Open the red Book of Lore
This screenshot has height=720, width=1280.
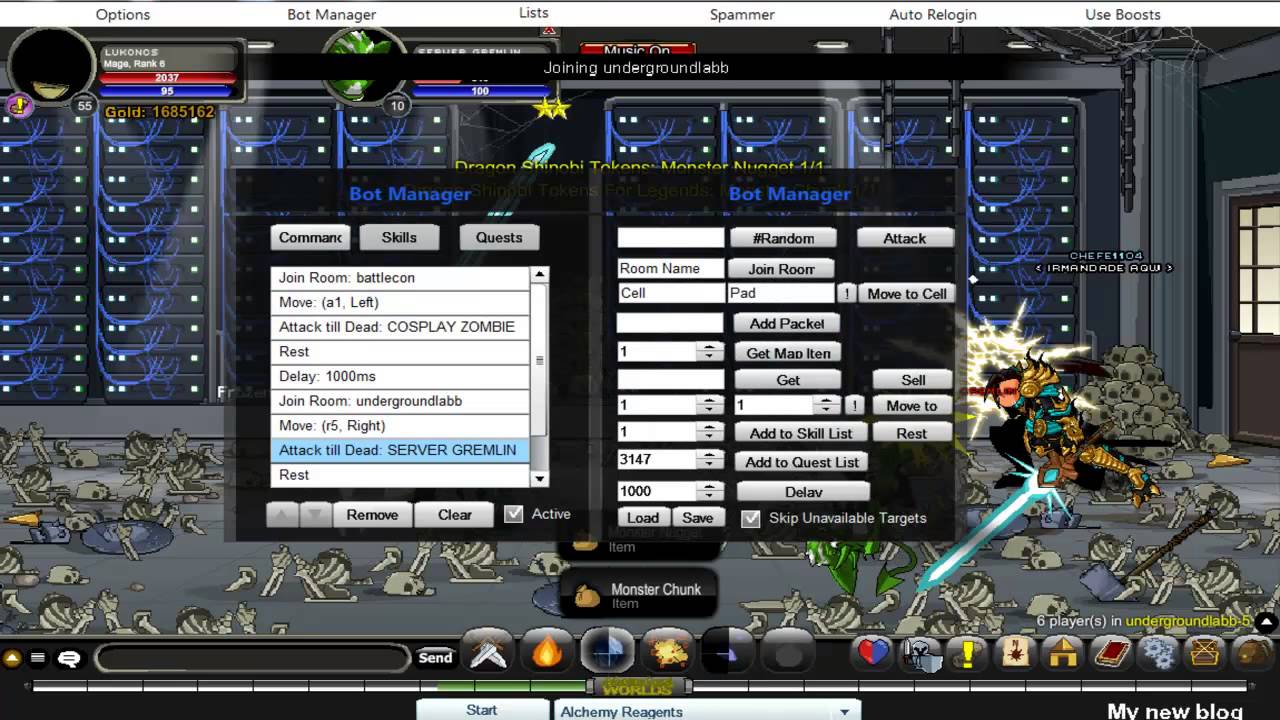1111,653
